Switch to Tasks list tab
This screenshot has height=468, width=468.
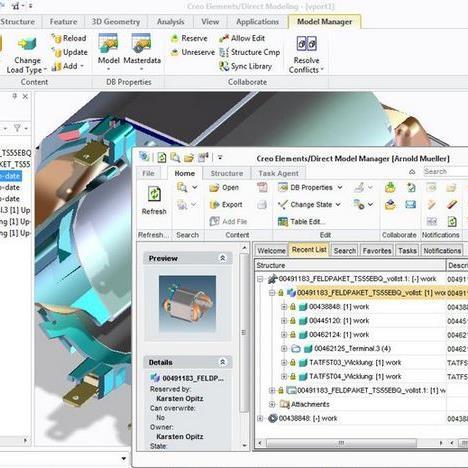point(407,251)
